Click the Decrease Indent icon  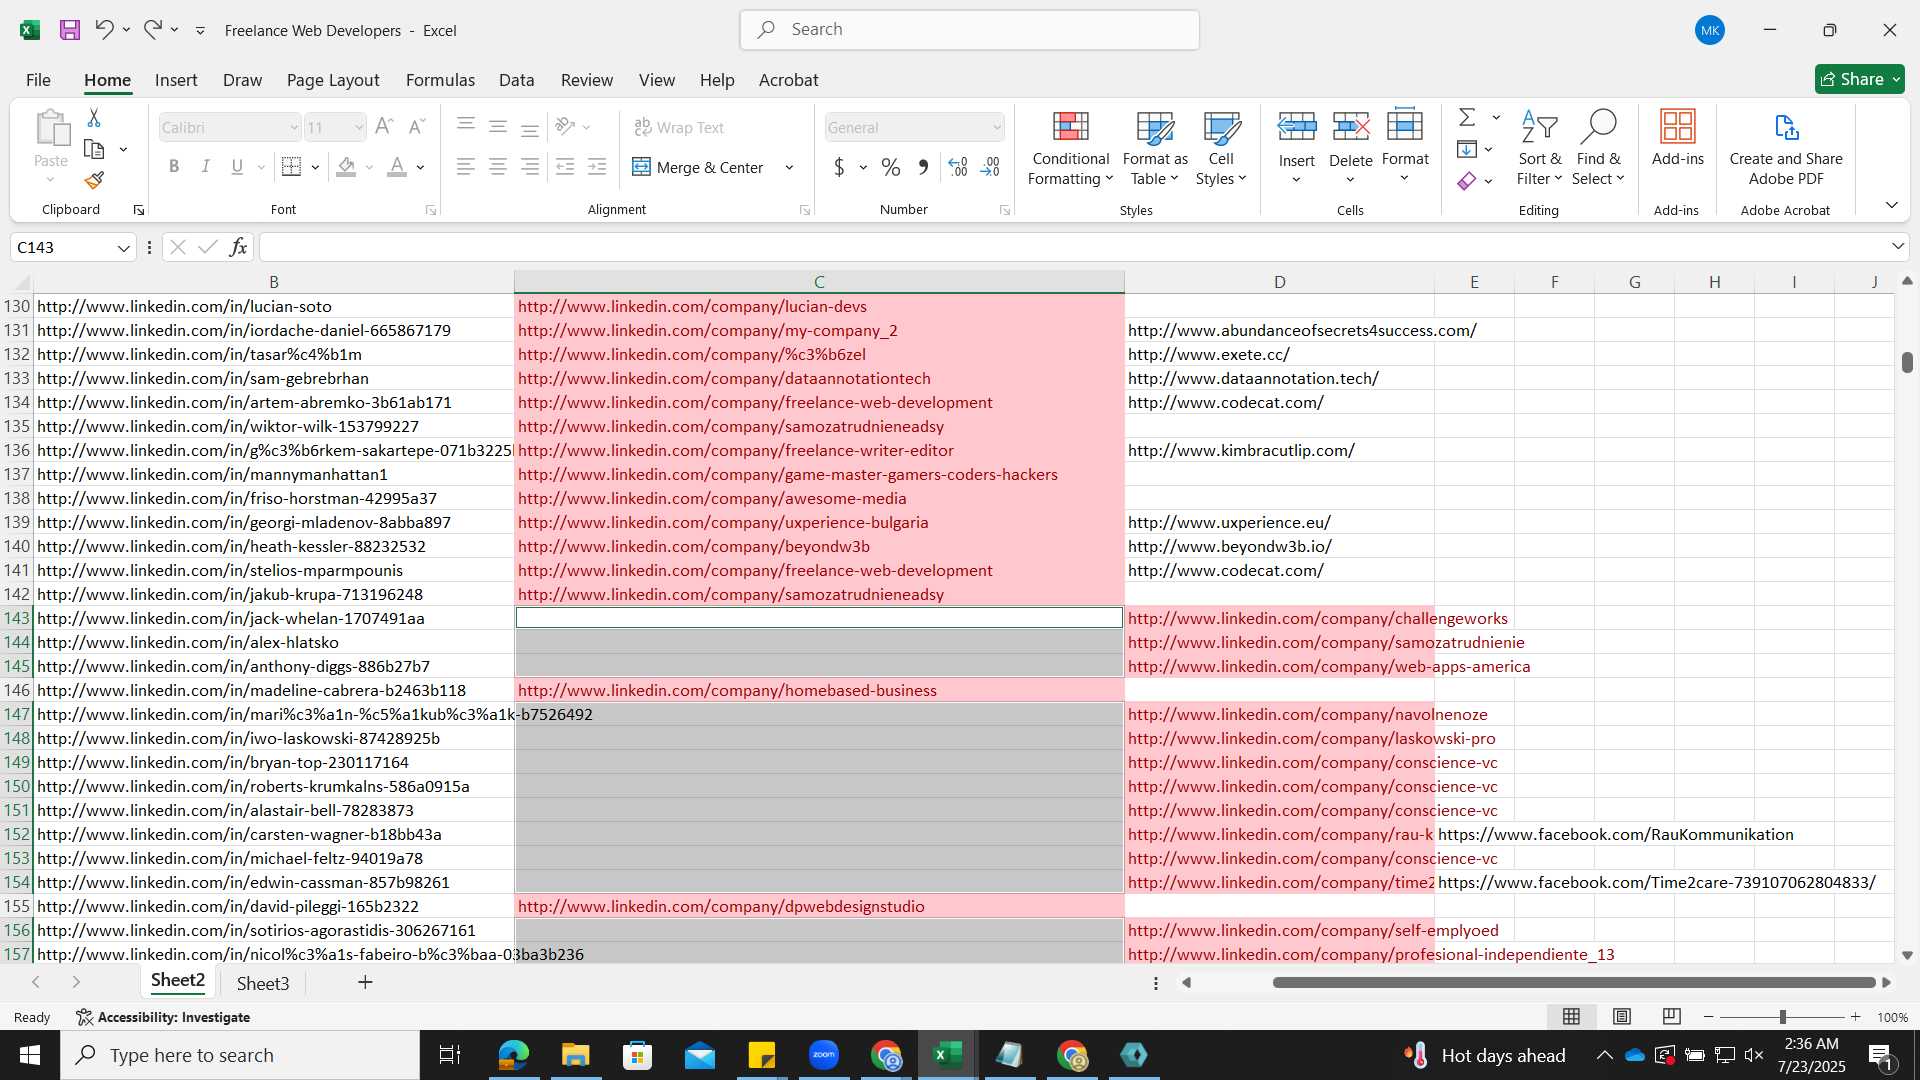[x=565, y=167]
